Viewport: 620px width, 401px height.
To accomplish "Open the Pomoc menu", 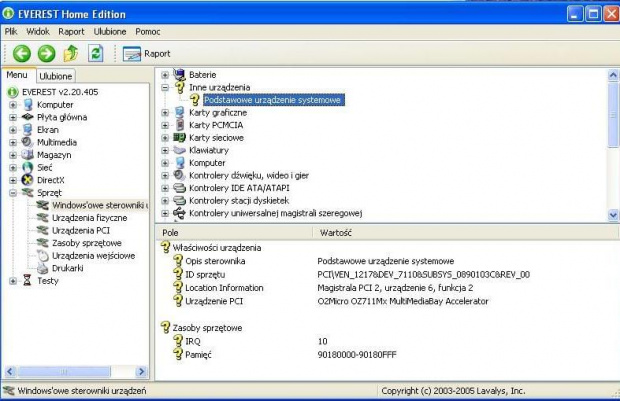I will tap(147, 31).
